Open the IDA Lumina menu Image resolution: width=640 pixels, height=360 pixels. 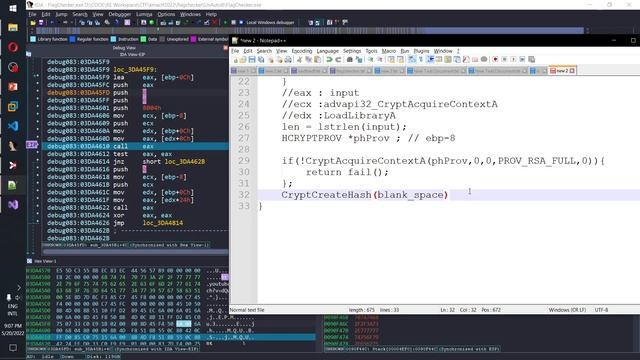pyautogui.click(x=144, y=14)
